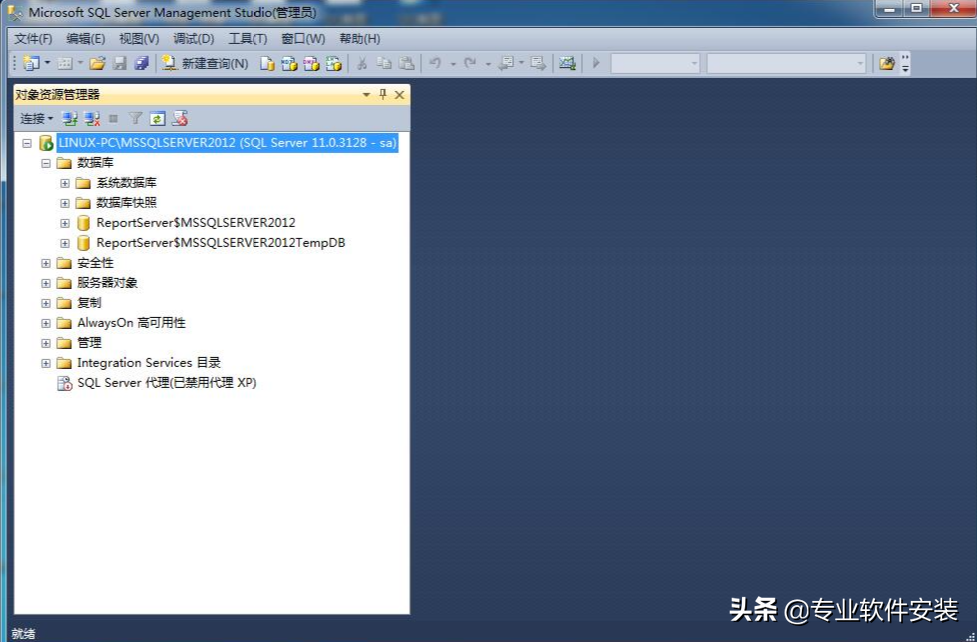Click the Find in Files binoculars icon
Image resolution: width=977 pixels, height=642 pixels.
click(887, 63)
